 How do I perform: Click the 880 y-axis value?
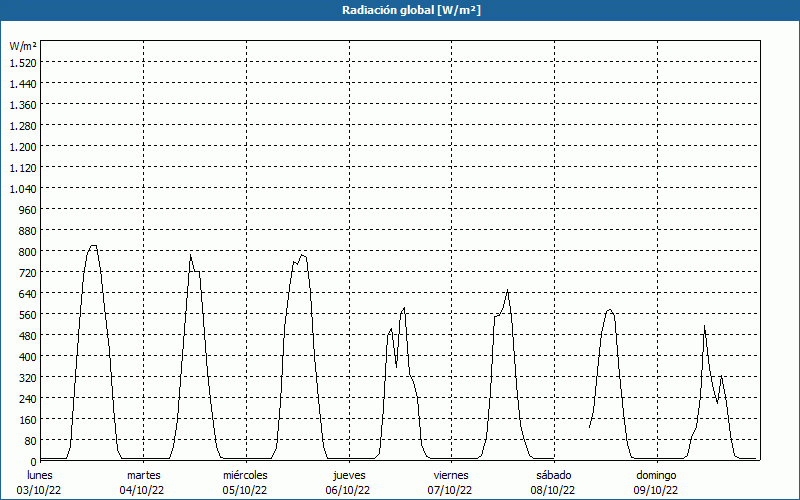(x=27, y=231)
